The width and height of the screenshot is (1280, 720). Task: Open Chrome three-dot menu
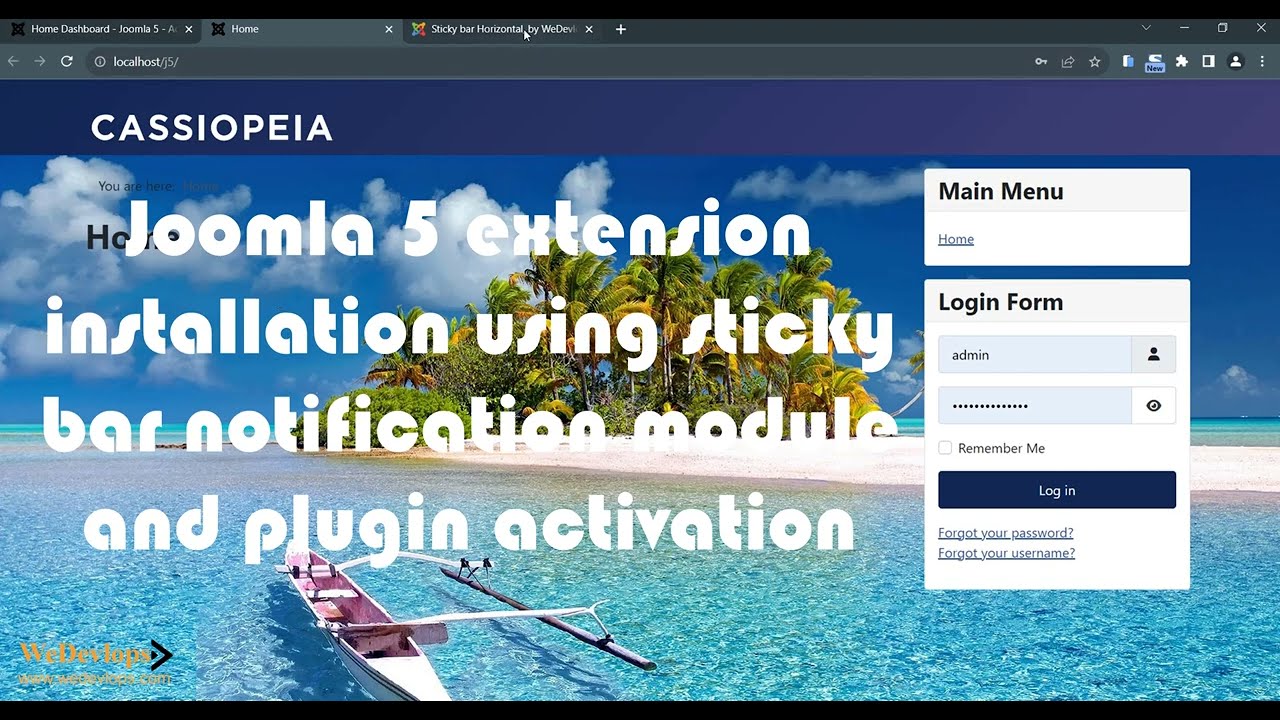[x=1262, y=61]
